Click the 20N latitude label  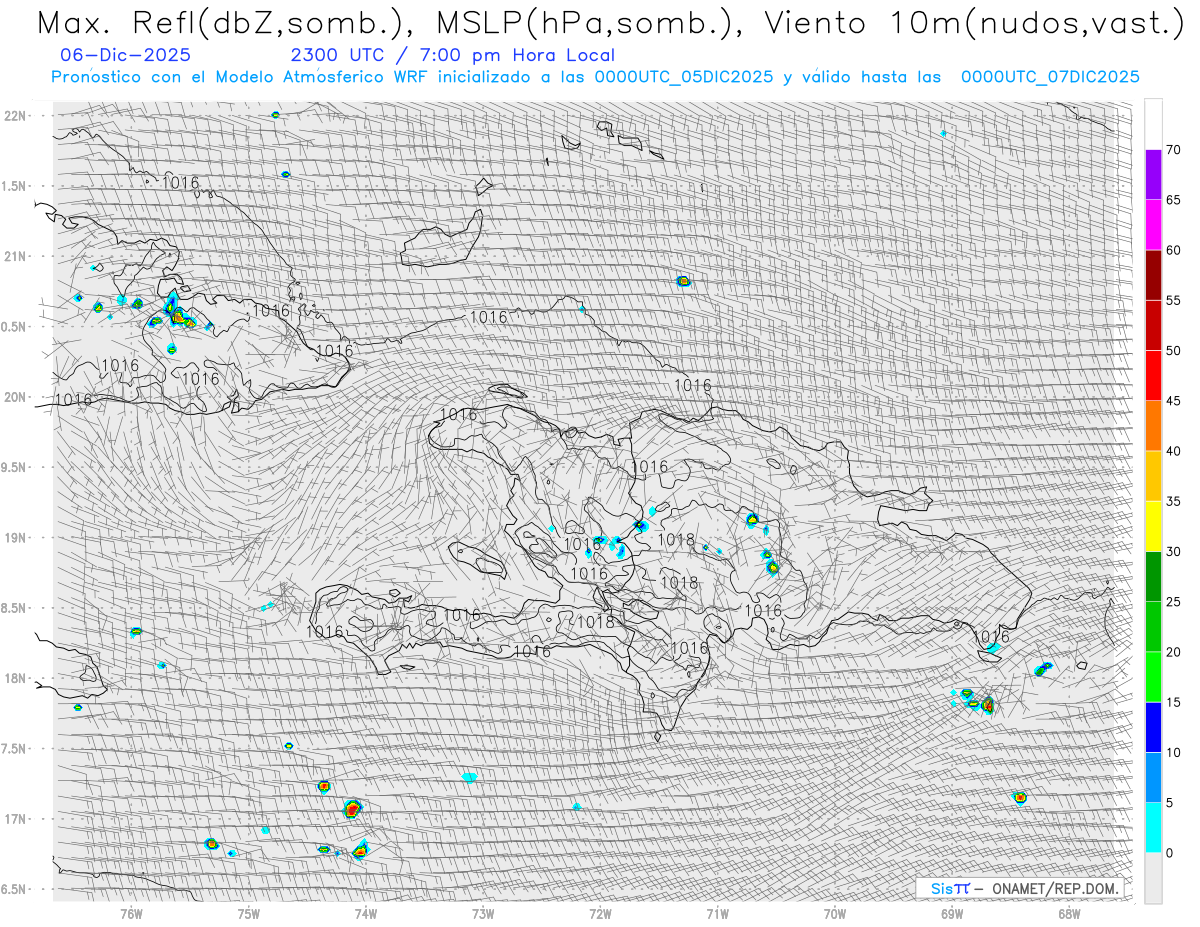pos(16,397)
